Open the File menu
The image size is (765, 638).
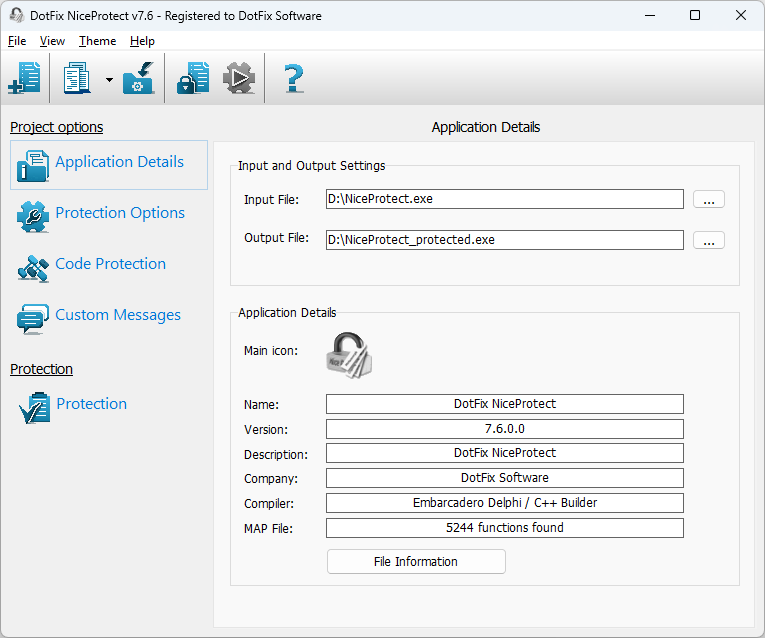pyautogui.click(x=17, y=41)
